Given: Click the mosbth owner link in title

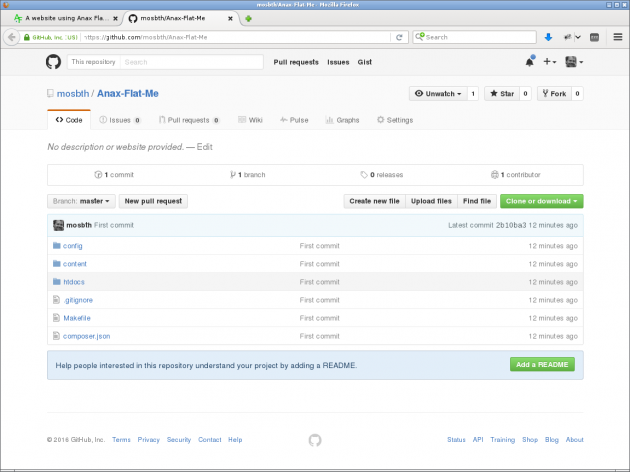Looking at the screenshot, I should pos(73,94).
